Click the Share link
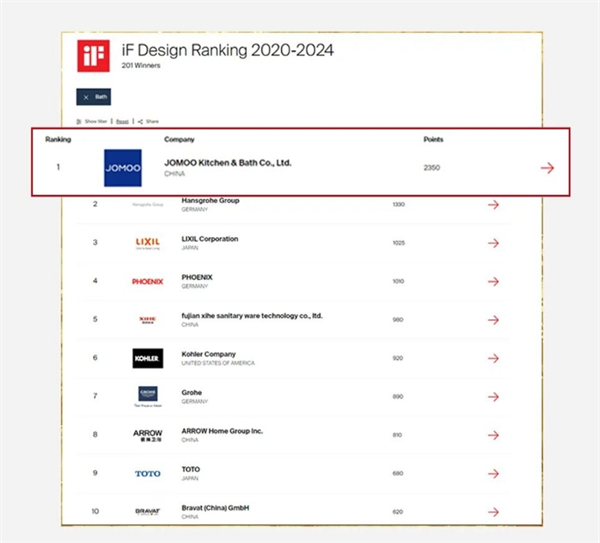The height and width of the screenshot is (543, 600). pos(148,121)
